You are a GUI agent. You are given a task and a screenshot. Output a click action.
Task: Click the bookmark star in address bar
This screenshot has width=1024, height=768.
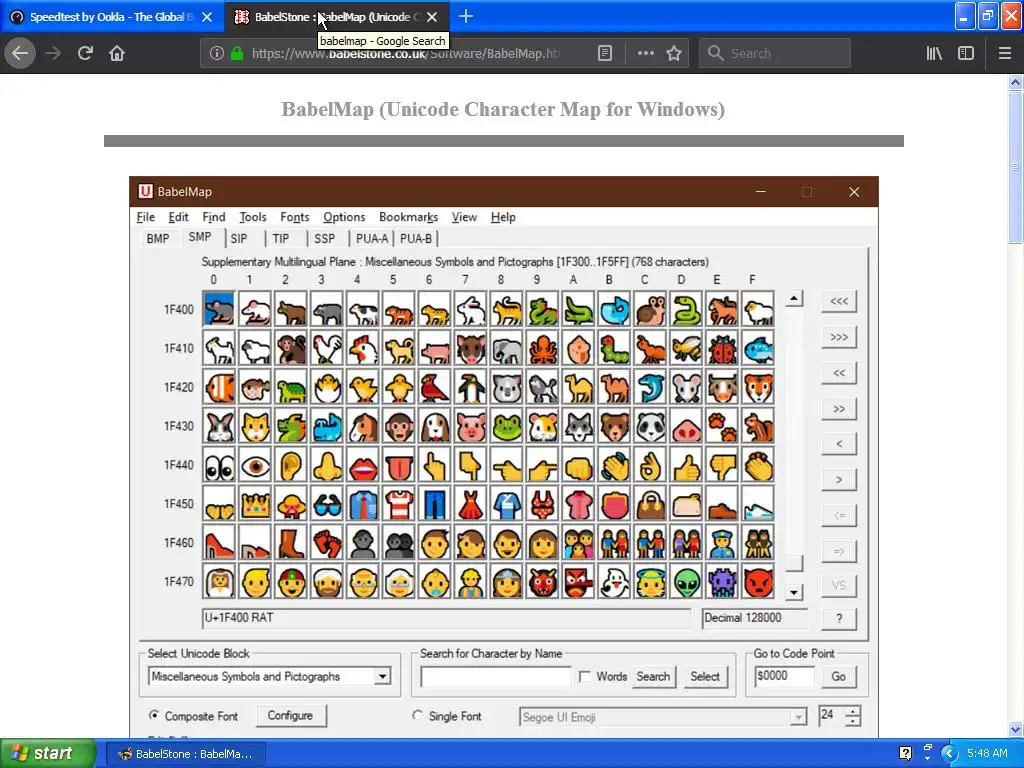coord(674,53)
